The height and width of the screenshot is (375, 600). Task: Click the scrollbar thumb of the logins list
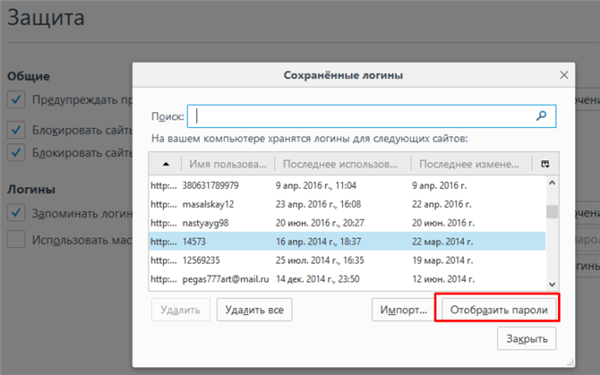tap(552, 212)
